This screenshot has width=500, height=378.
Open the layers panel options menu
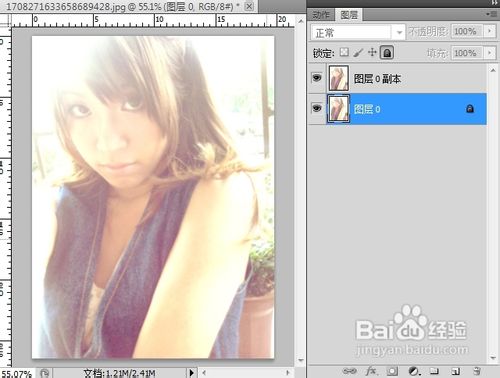click(x=492, y=14)
